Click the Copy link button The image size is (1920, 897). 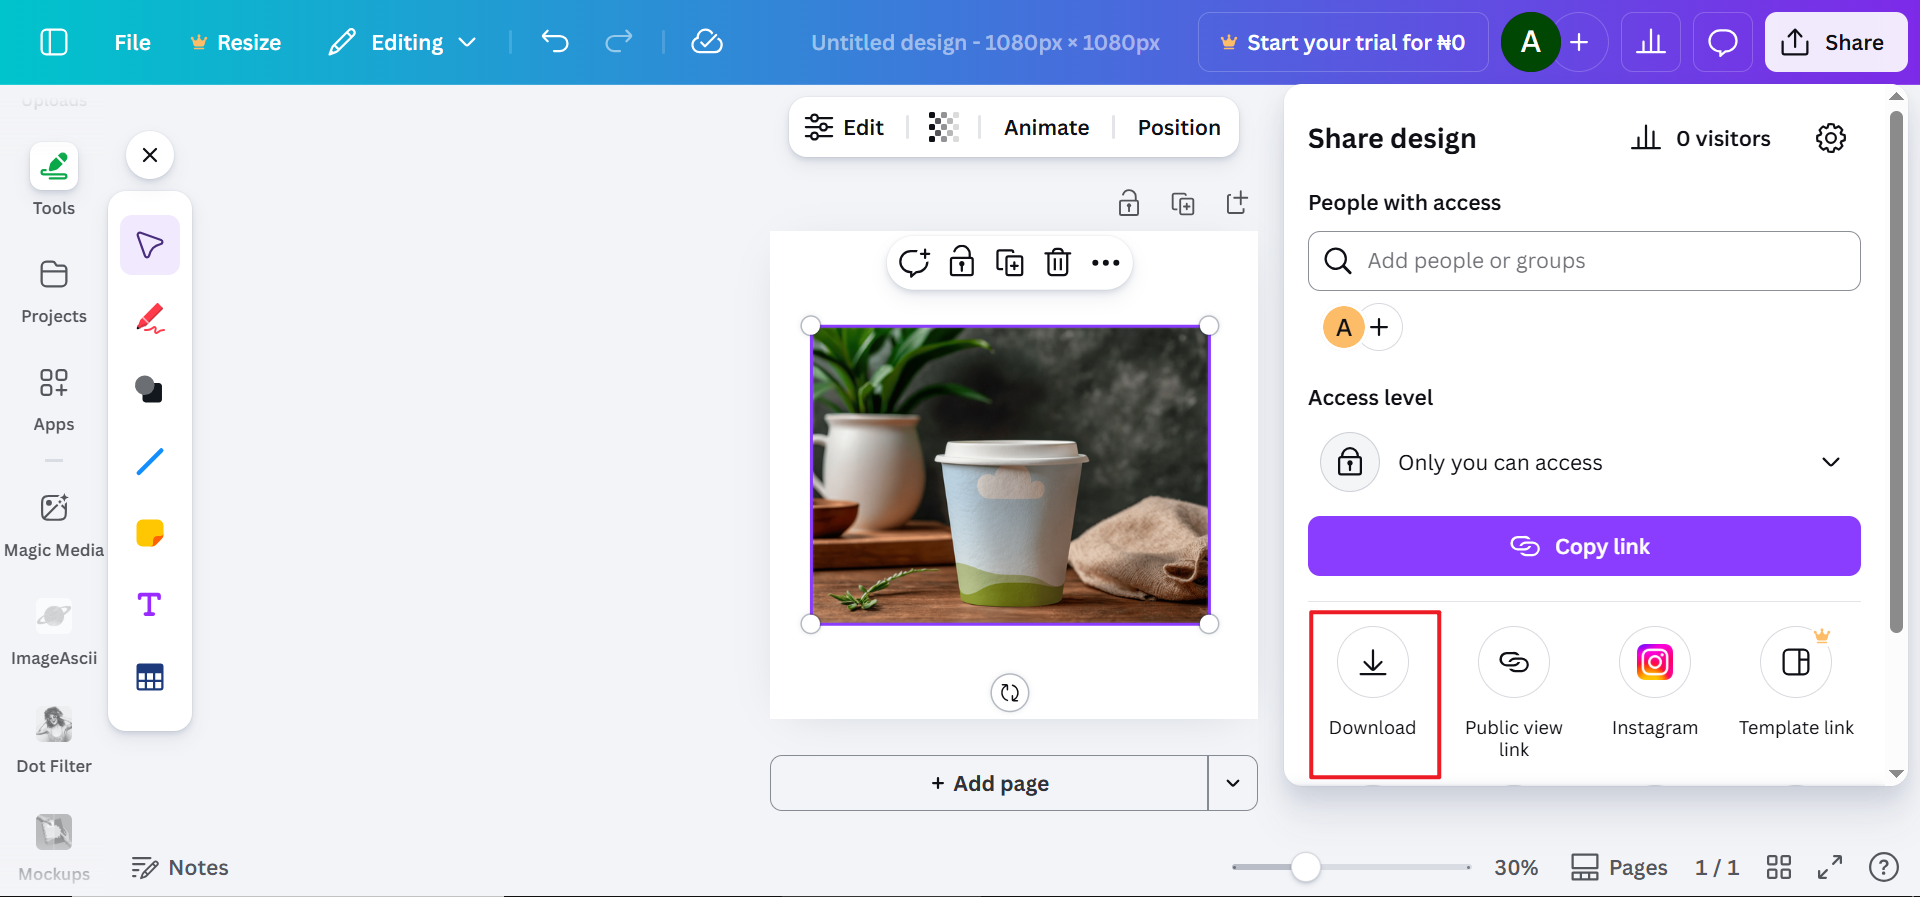(x=1584, y=546)
